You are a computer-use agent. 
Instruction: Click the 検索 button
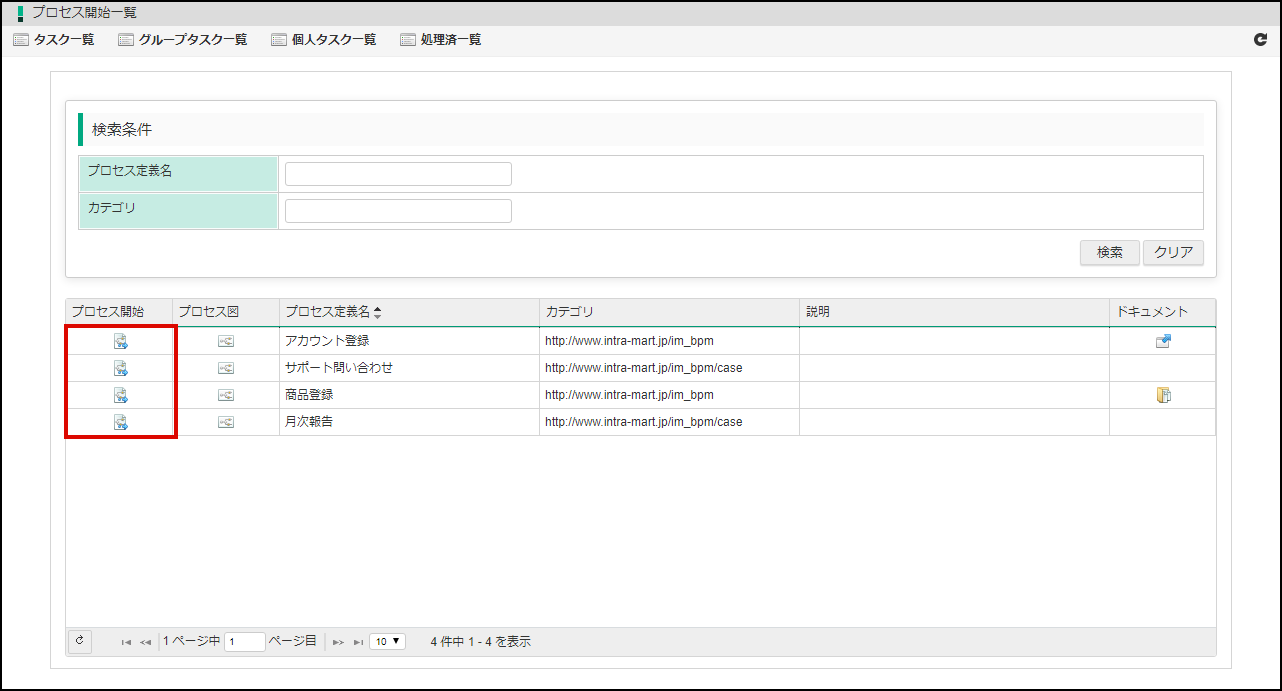pos(1109,253)
